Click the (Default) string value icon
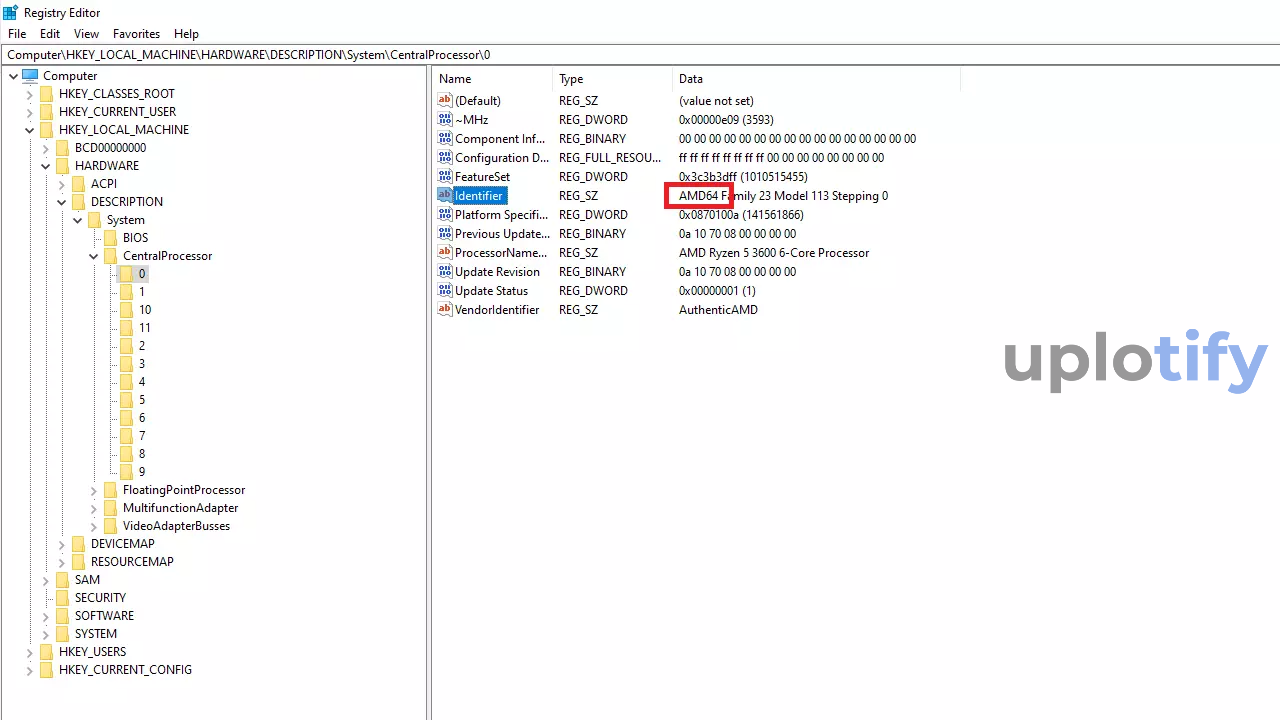 445,100
